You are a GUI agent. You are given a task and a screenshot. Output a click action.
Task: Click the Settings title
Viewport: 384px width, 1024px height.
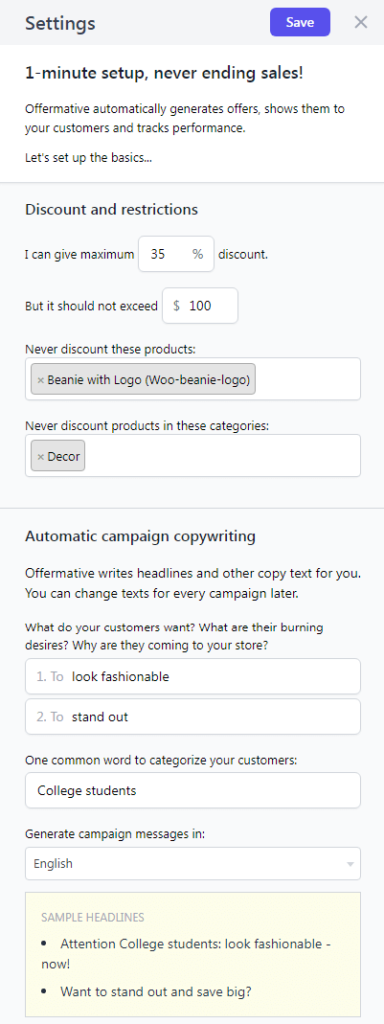tap(60, 23)
